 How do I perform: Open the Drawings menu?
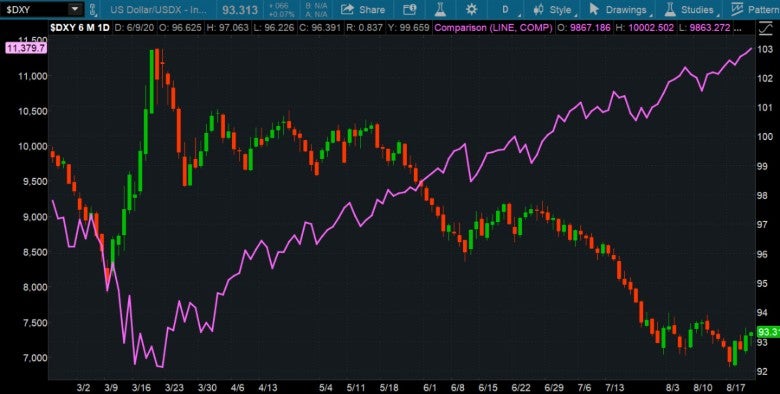[x=618, y=9]
